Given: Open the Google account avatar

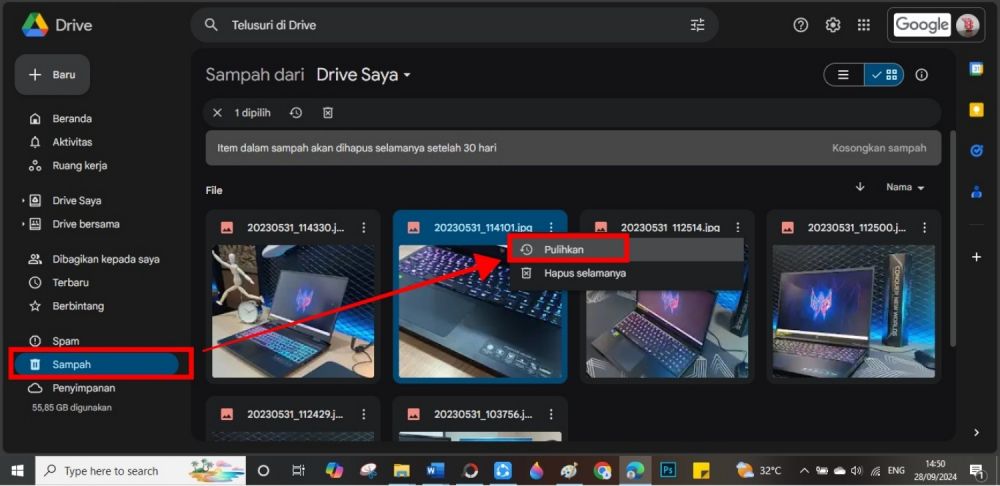Looking at the screenshot, I should tap(967, 26).
